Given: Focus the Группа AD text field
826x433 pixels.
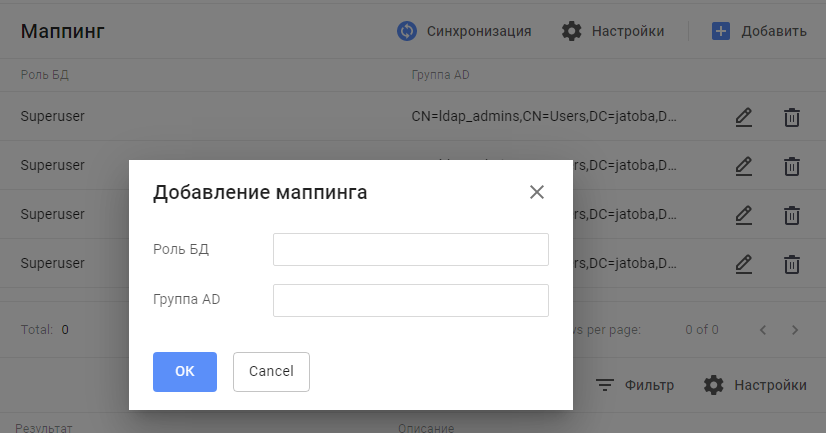Looking at the screenshot, I should click(x=410, y=300).
